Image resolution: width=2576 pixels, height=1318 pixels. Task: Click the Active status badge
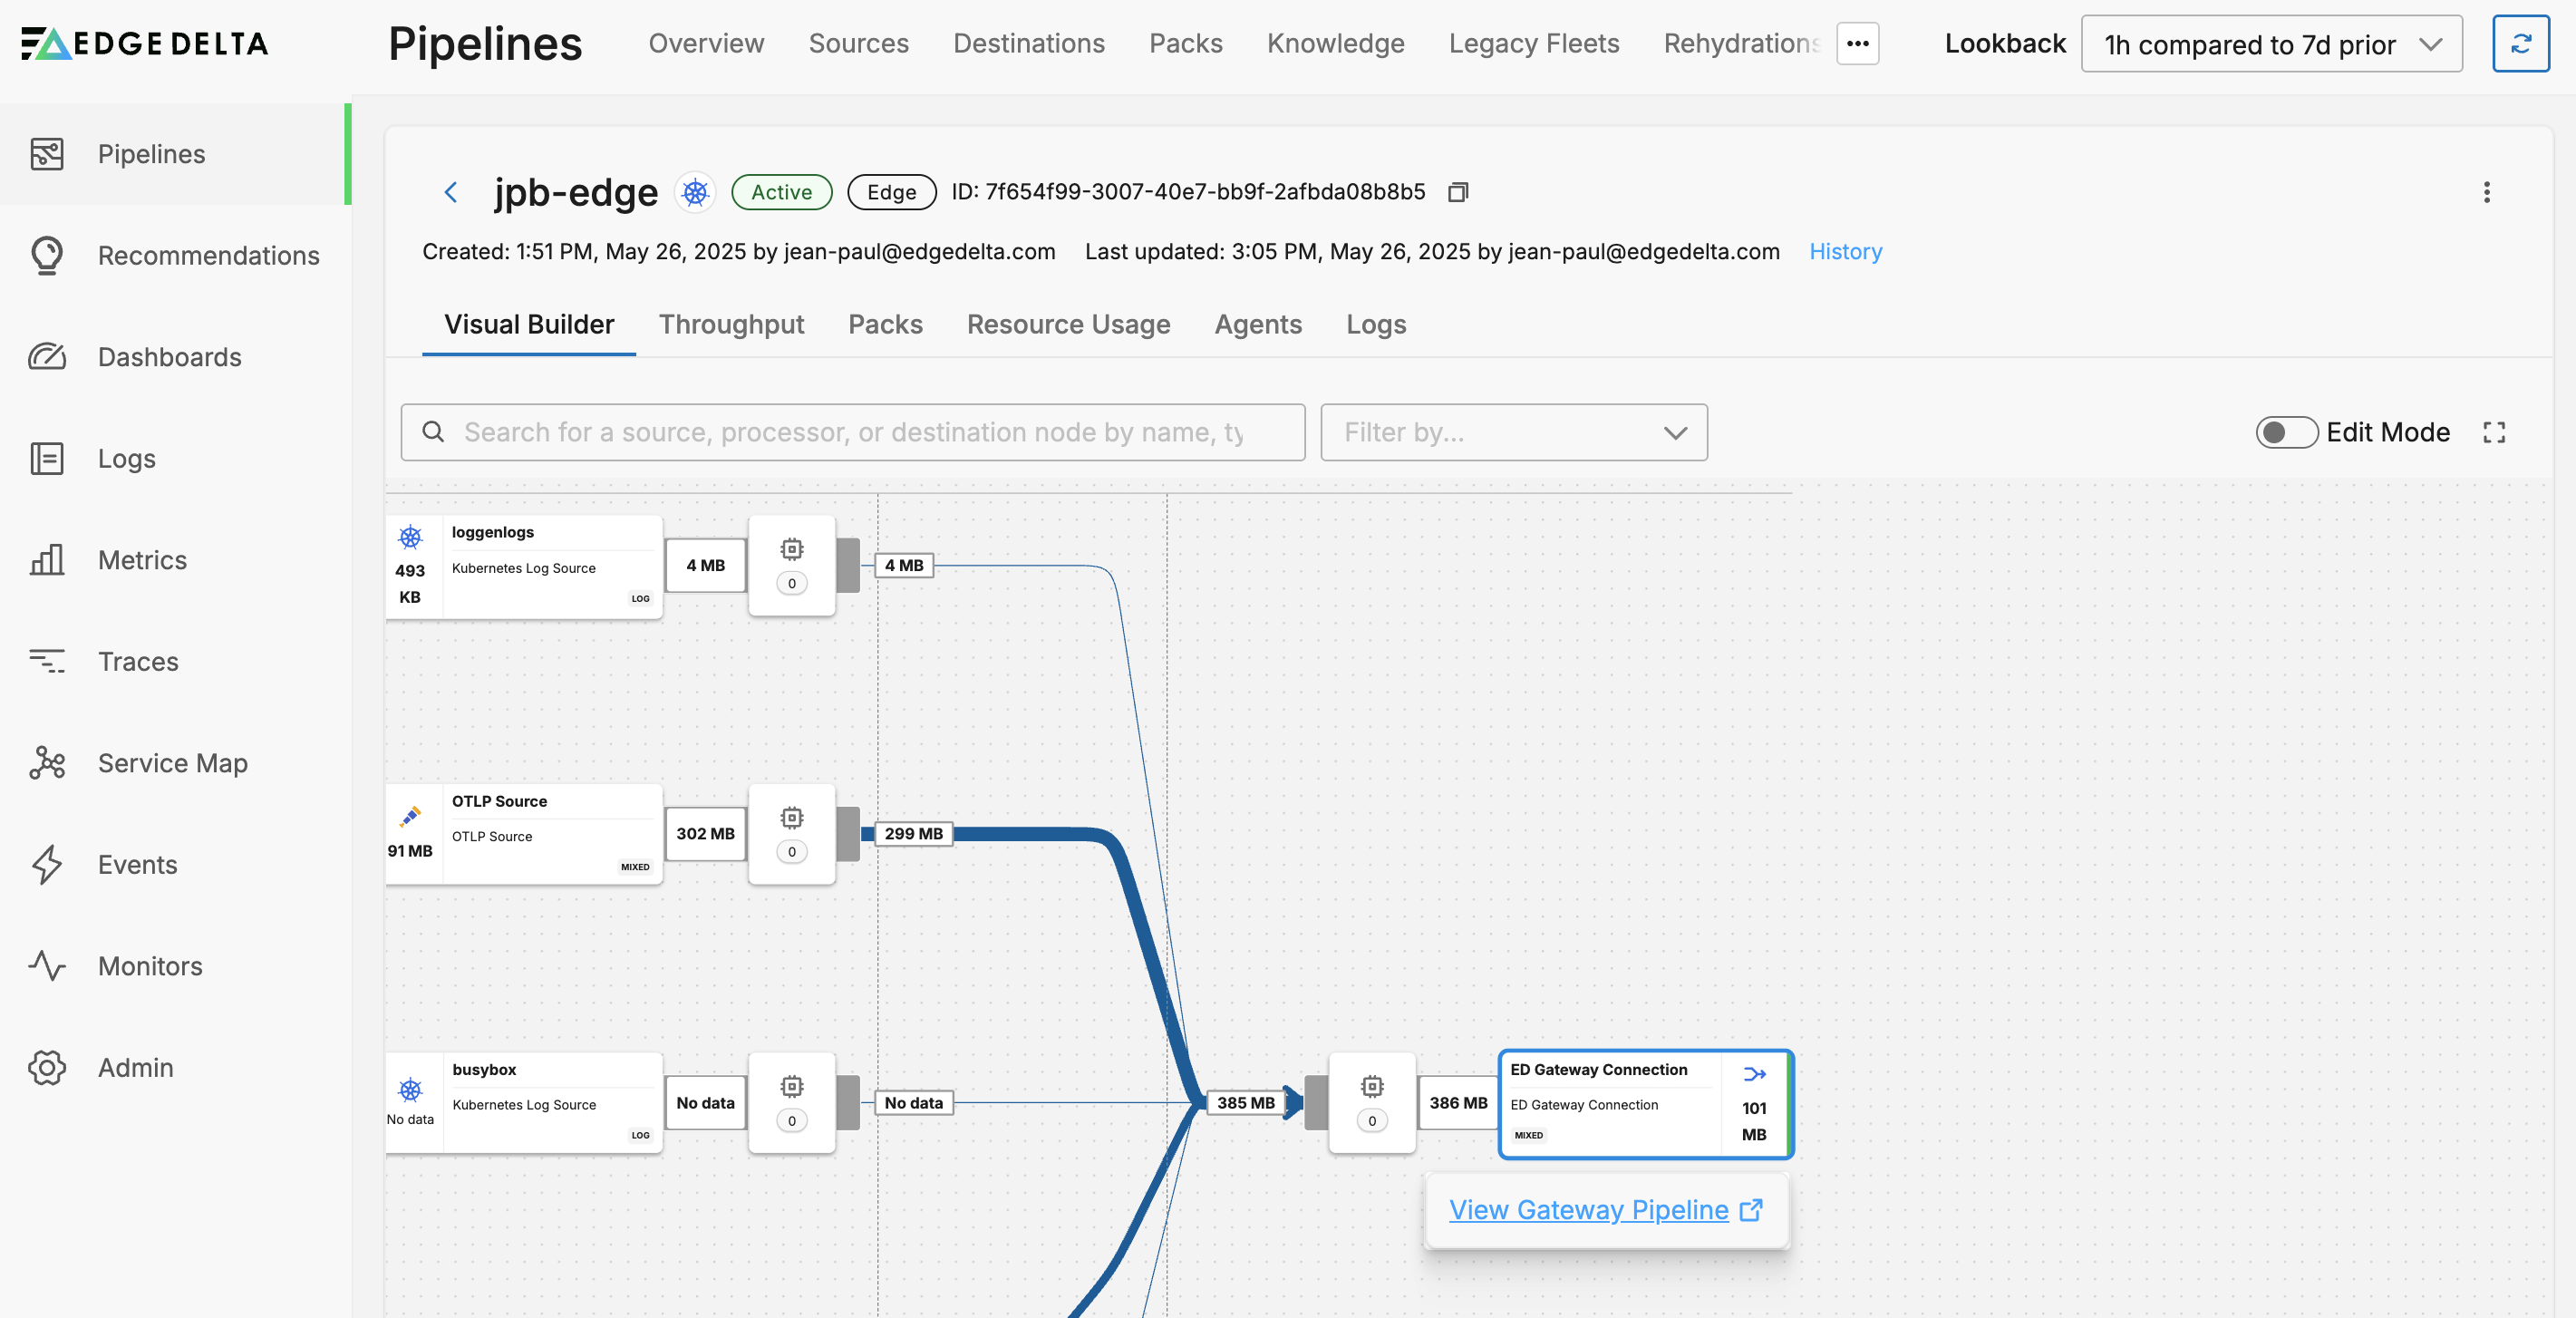(781, 192)
